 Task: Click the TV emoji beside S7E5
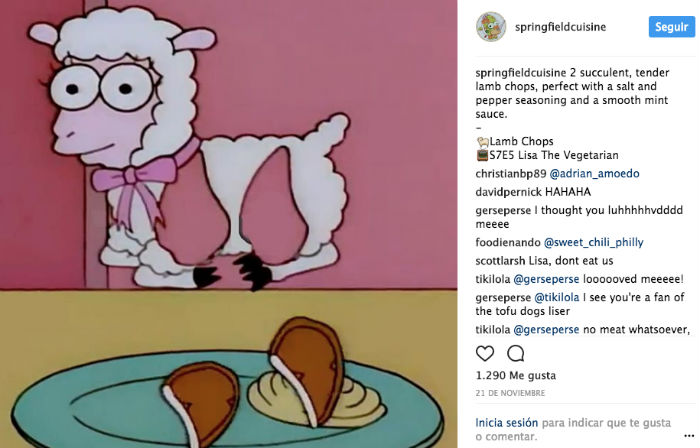tap(482, 155)
